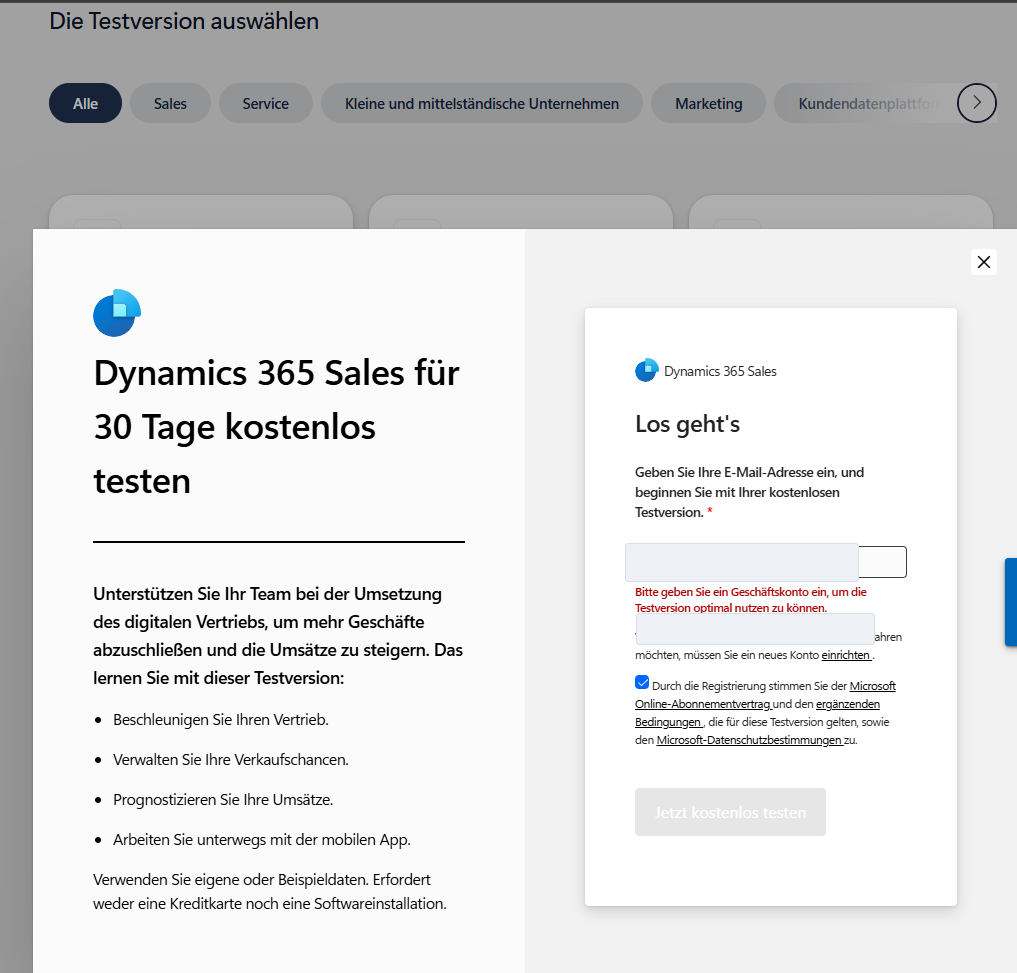Open the einrichten link for new account
This screenshot has width=1017, height=973.
pos(846,655)
